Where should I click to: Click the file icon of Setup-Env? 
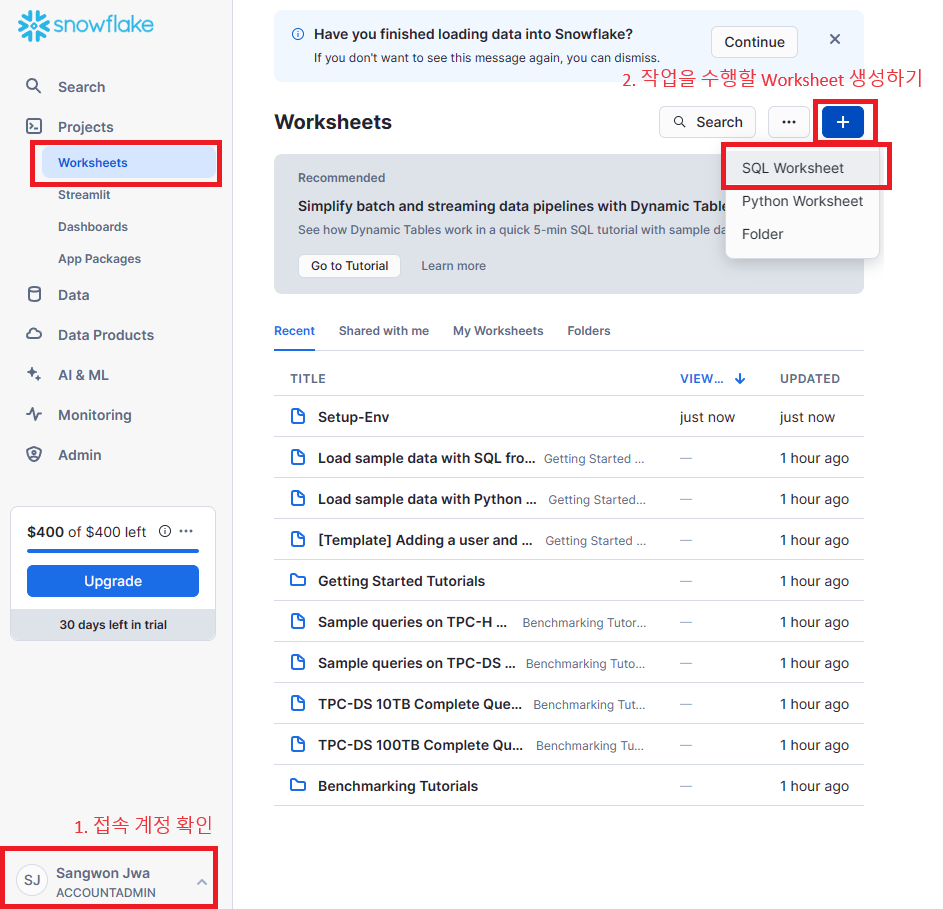[x=298, y=416]
